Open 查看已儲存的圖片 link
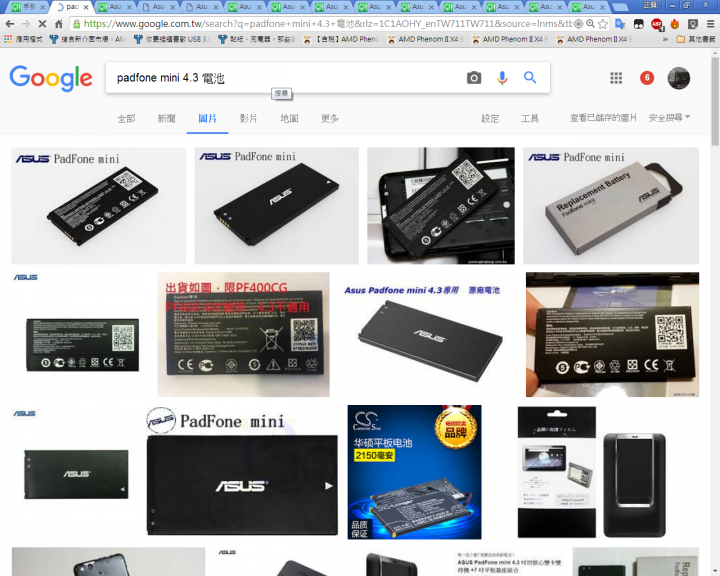This screenshot has height=576, width=720. point(603,118)
